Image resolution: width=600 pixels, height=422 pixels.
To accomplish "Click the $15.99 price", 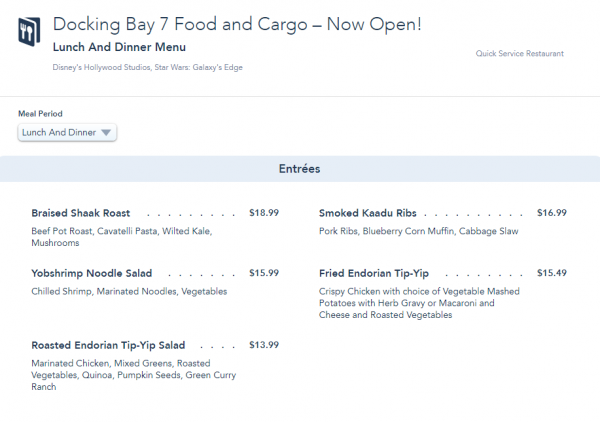I will [264, 273].
